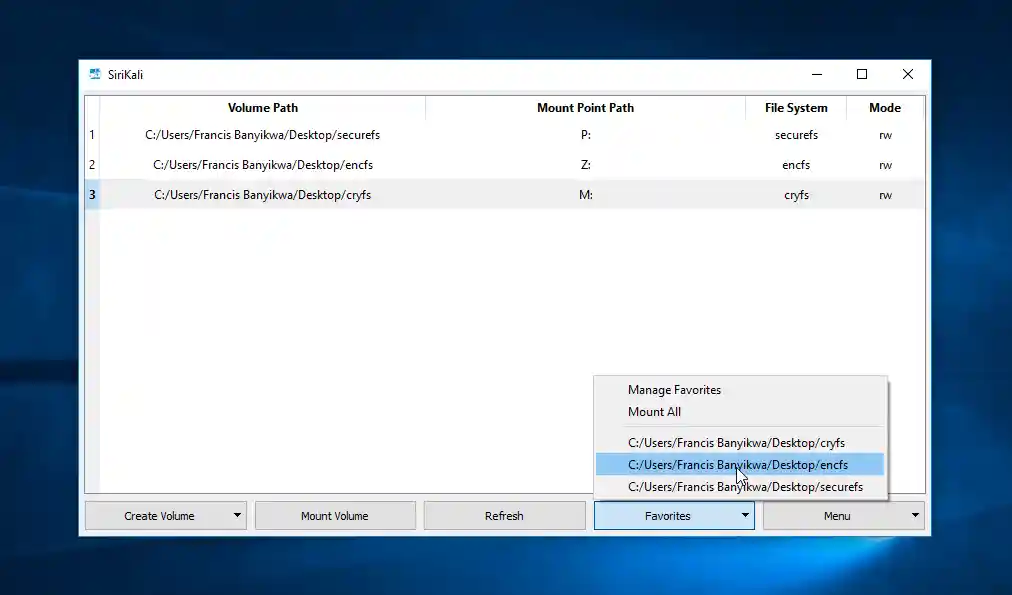Sort by the Volume Path column header
Viewport: 1012px width, 595px height.
(x=262, y=108)
